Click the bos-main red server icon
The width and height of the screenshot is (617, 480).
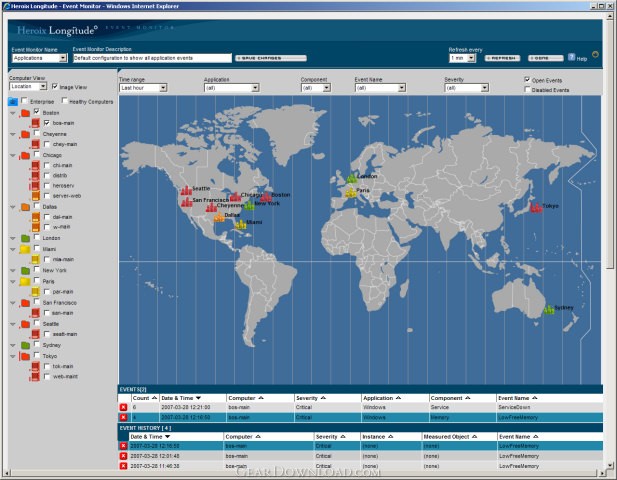pos(35,123)
